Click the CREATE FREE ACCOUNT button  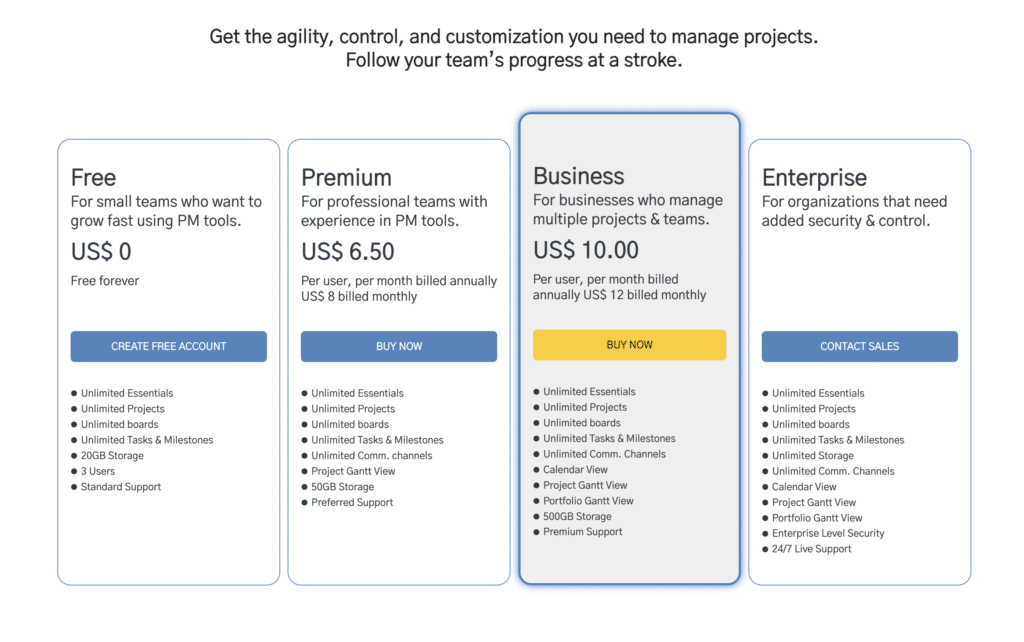tap(168, 346)
